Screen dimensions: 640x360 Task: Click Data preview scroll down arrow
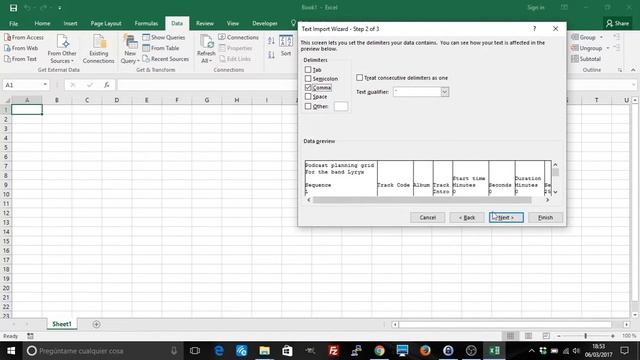[x=555, y=192]
